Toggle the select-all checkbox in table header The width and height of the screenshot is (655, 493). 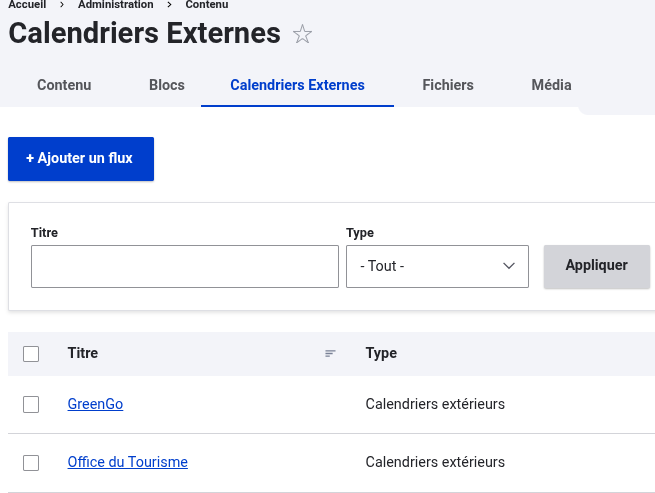tap(31, 354)
